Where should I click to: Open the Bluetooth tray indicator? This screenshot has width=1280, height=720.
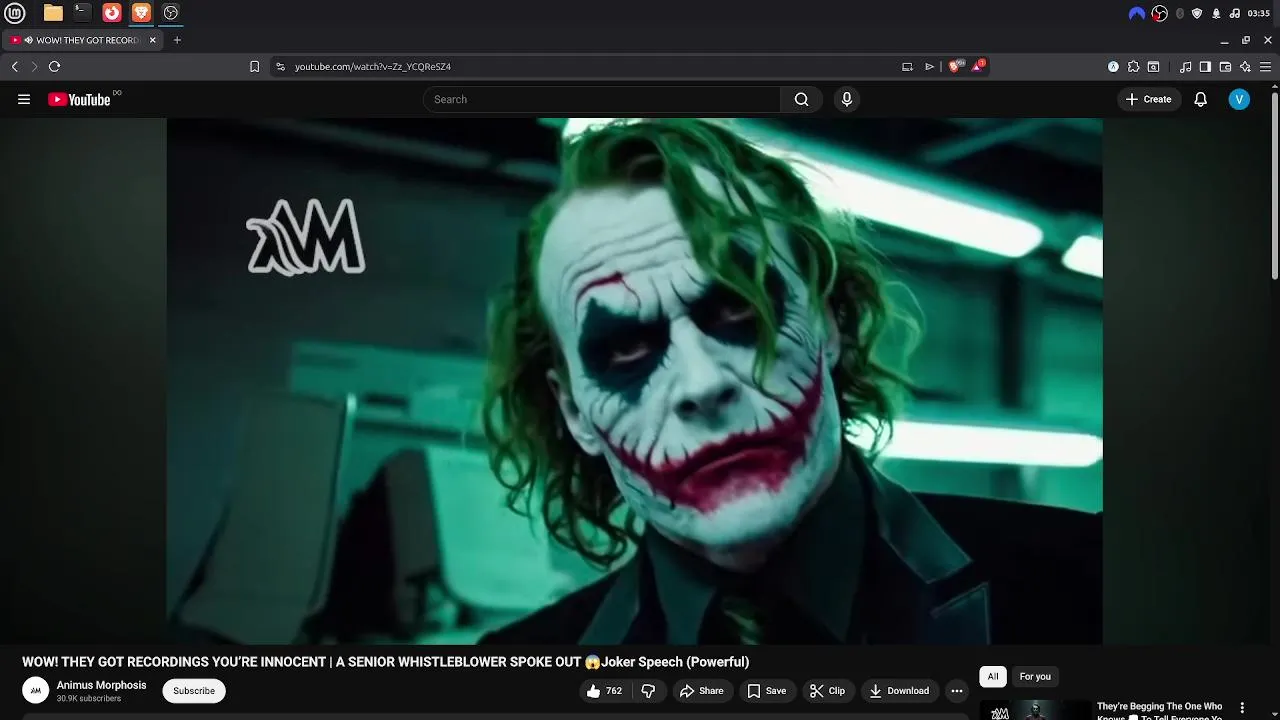(1180, 13)
